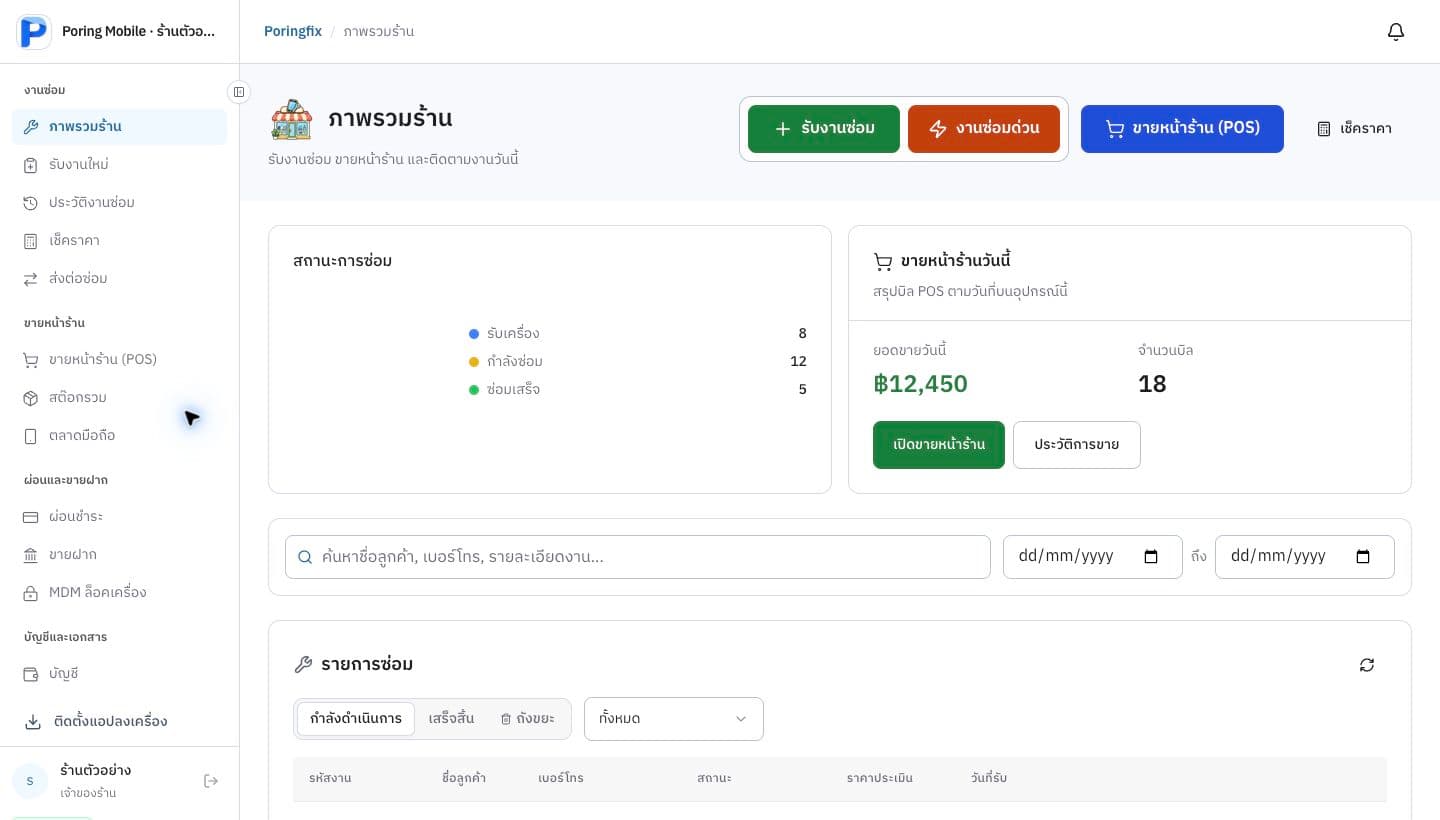The image size is (1440, 820).
Task: Switch to the เสร็จสิ้น tab
Action: click(451, 719)
